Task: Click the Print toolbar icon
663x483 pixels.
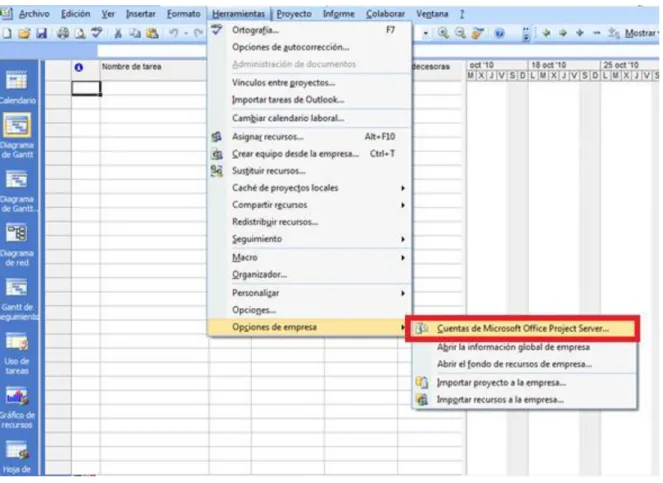Action: (x=63, y=33)
